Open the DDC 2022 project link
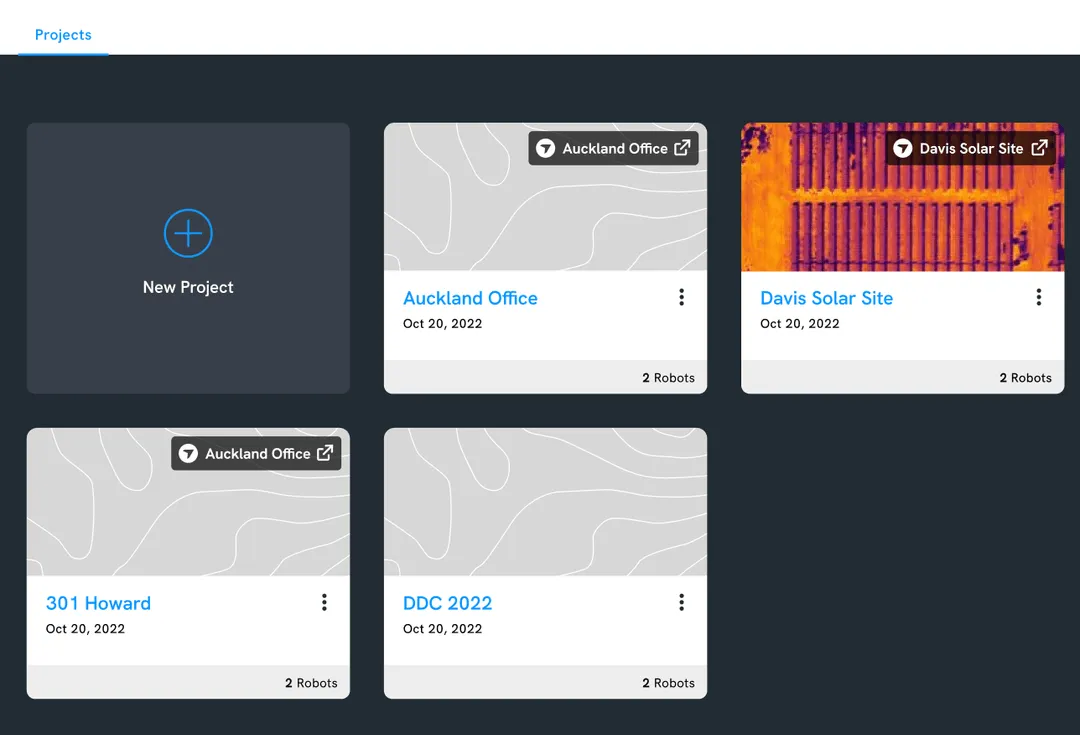 [x=447, y=602]
